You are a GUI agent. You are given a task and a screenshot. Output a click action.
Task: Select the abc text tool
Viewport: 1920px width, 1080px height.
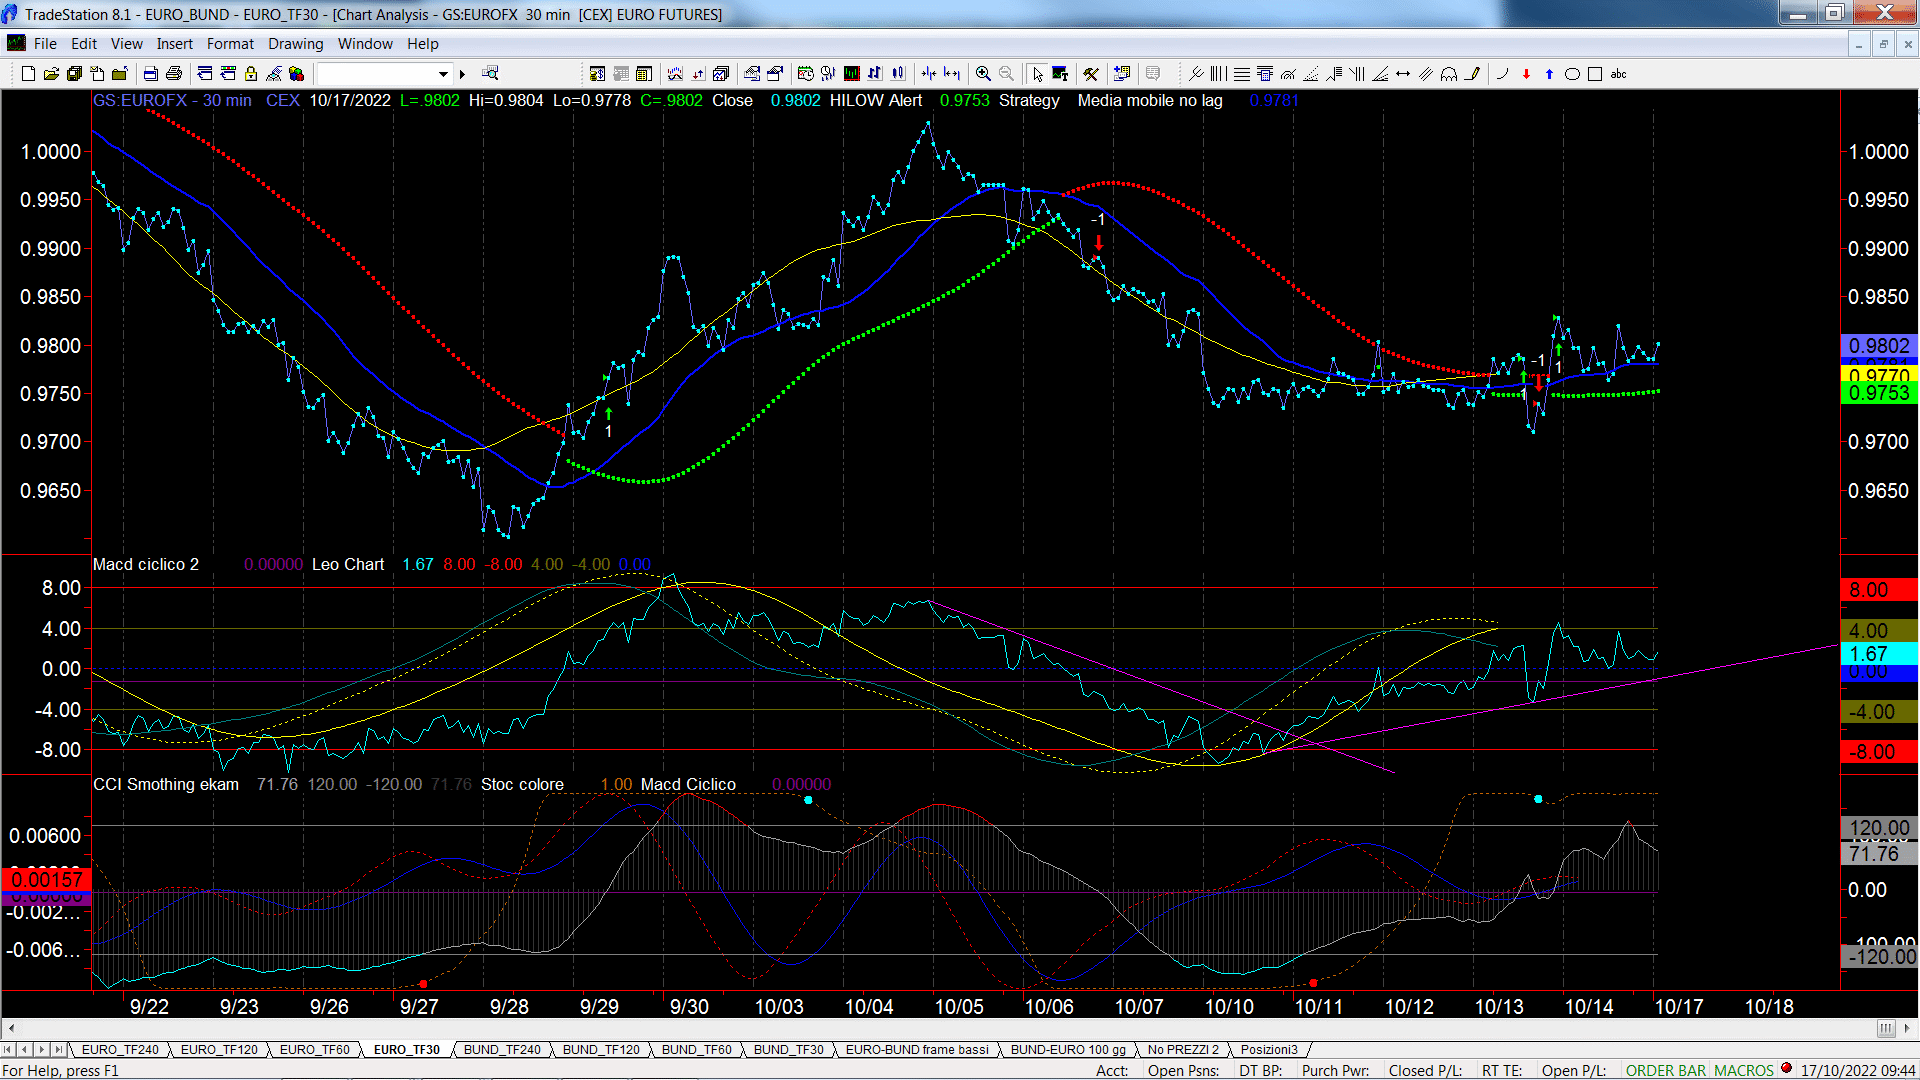click(x=1619, y=73)
